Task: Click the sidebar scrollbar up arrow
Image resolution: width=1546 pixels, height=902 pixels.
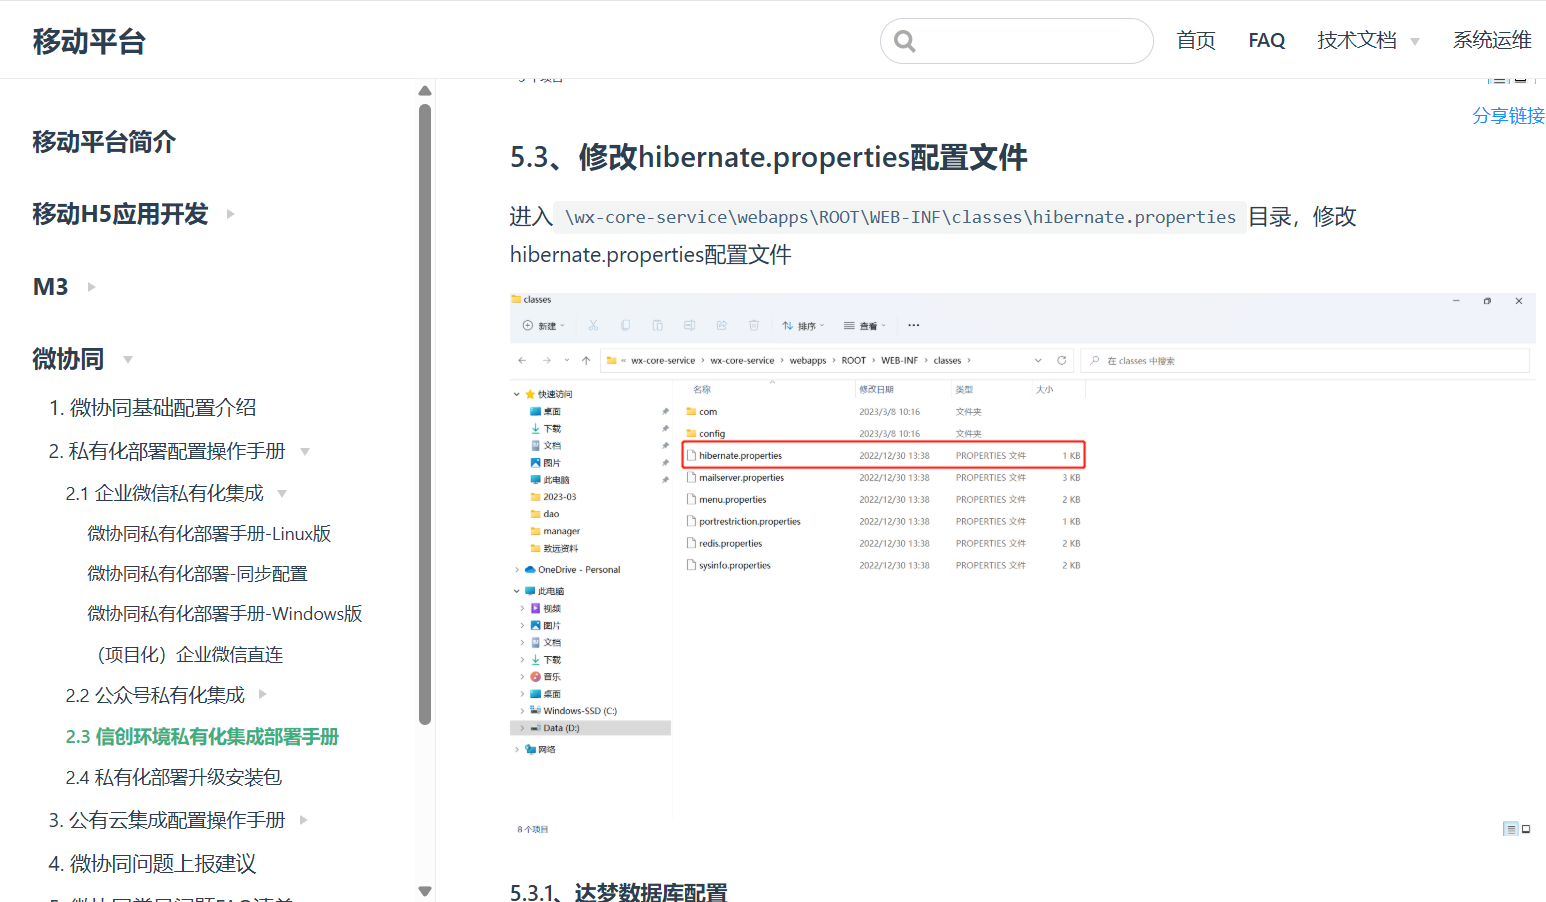Action: (425, 91)
